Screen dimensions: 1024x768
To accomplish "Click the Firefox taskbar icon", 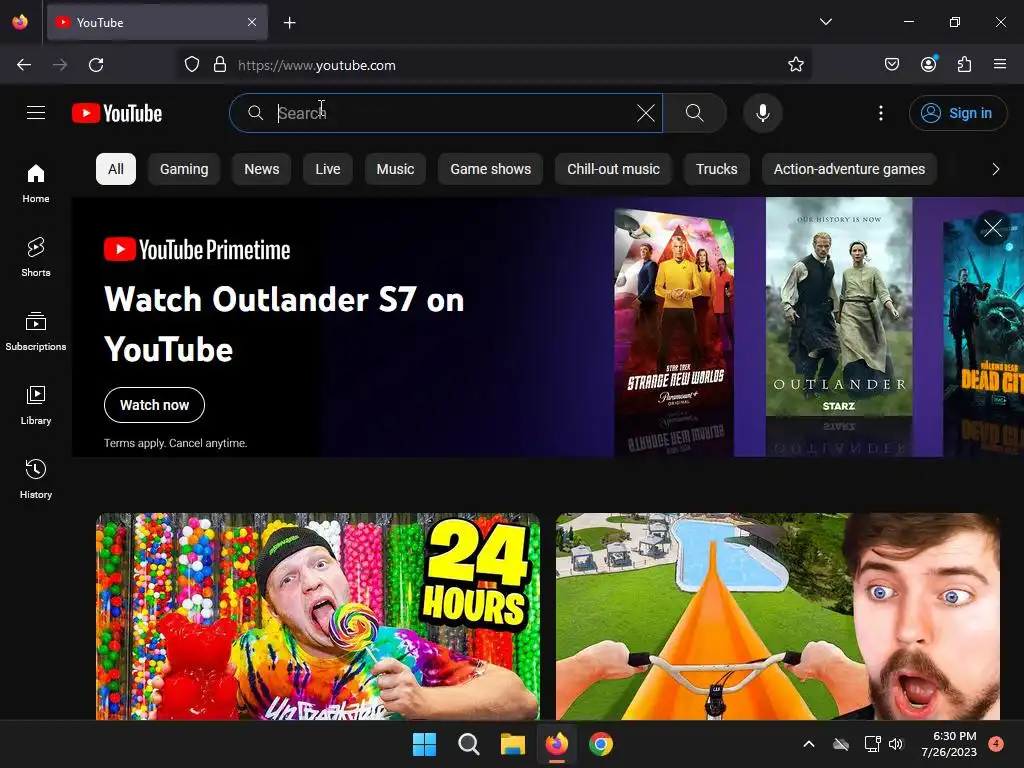I will point(556,744).
